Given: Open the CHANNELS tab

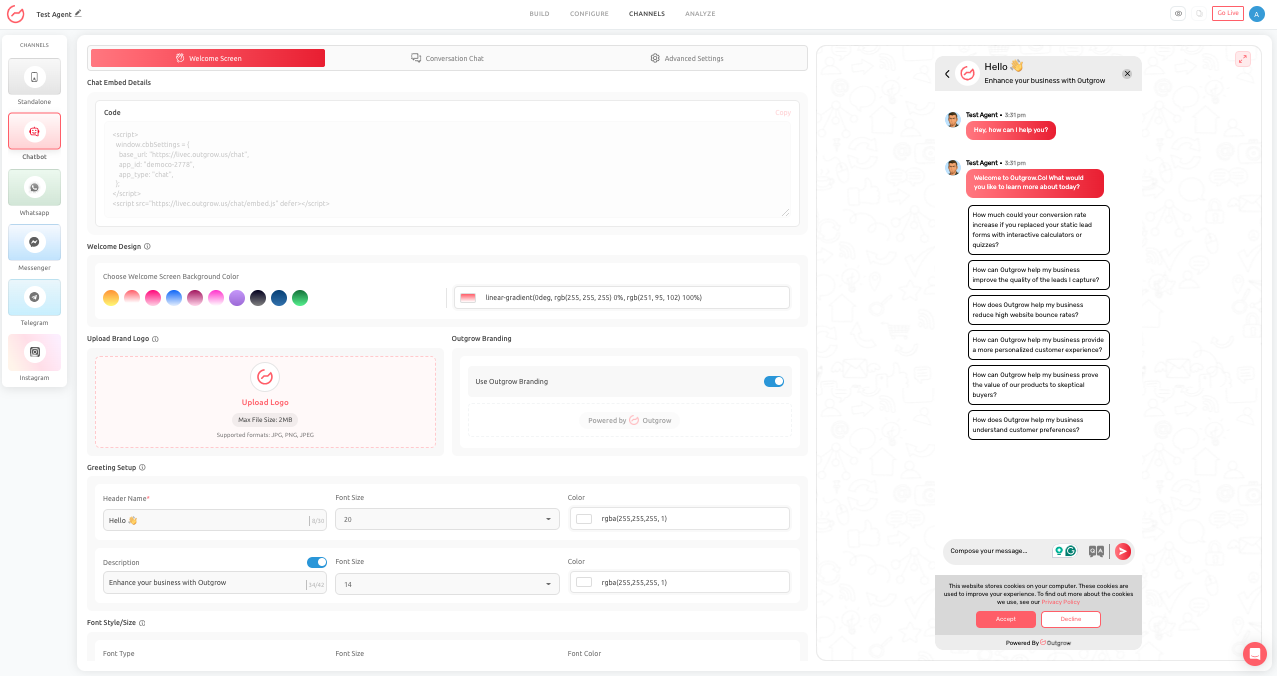Looking at the screenshot, I should coord(647,14).
